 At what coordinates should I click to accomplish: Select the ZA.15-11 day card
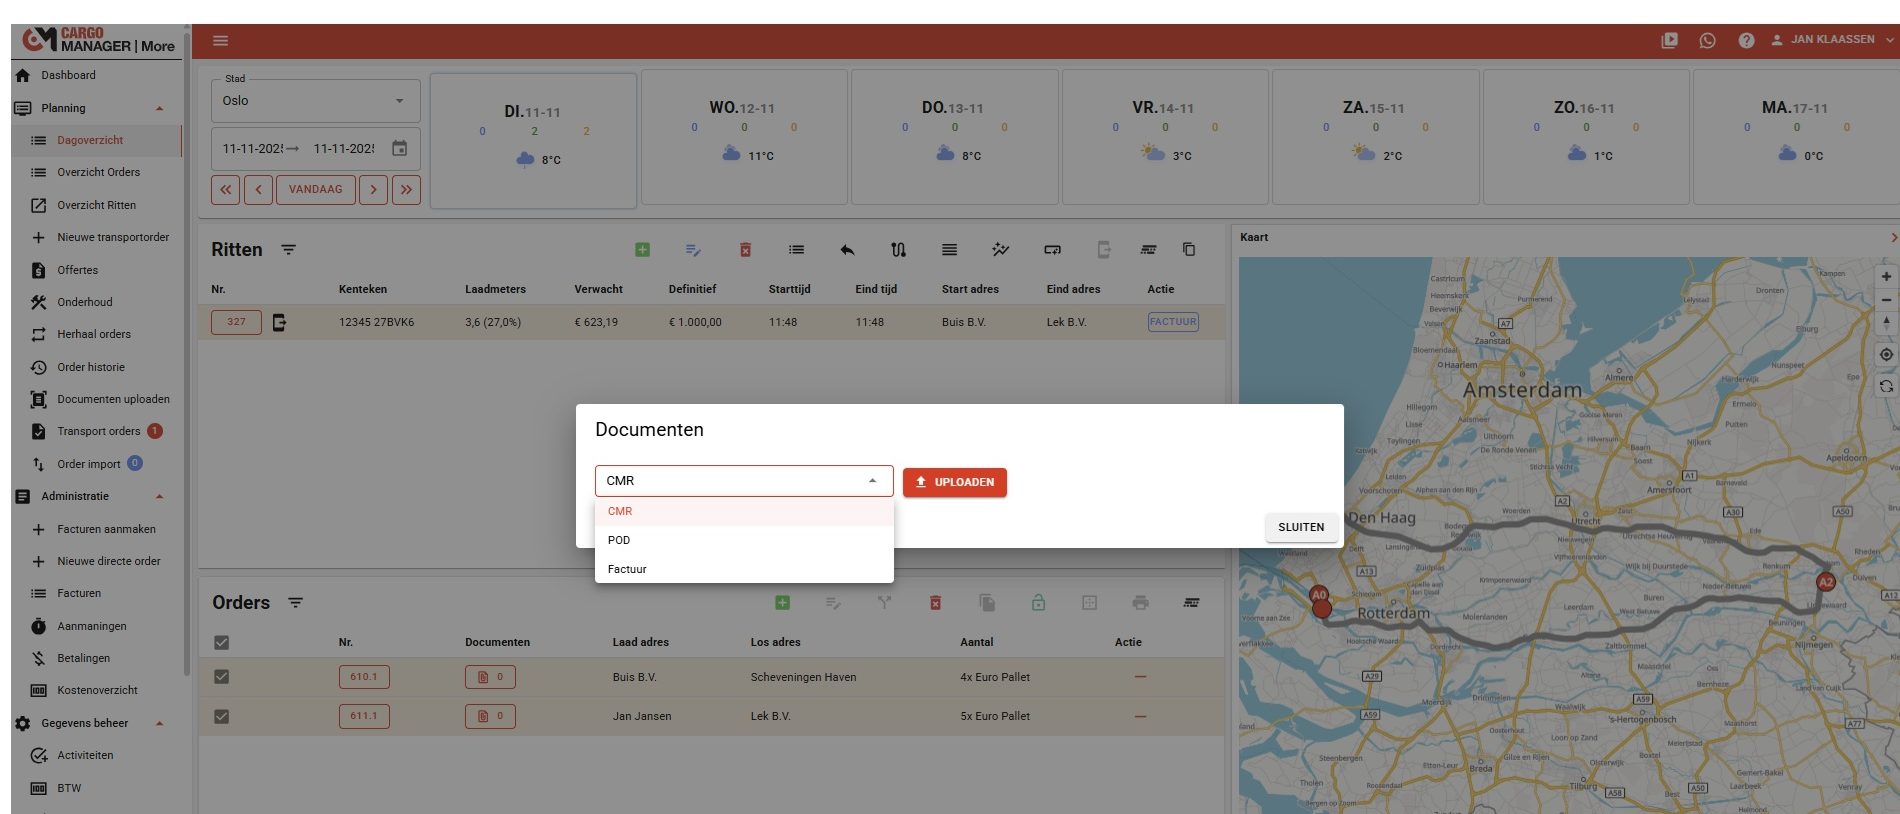[1374, 137]
